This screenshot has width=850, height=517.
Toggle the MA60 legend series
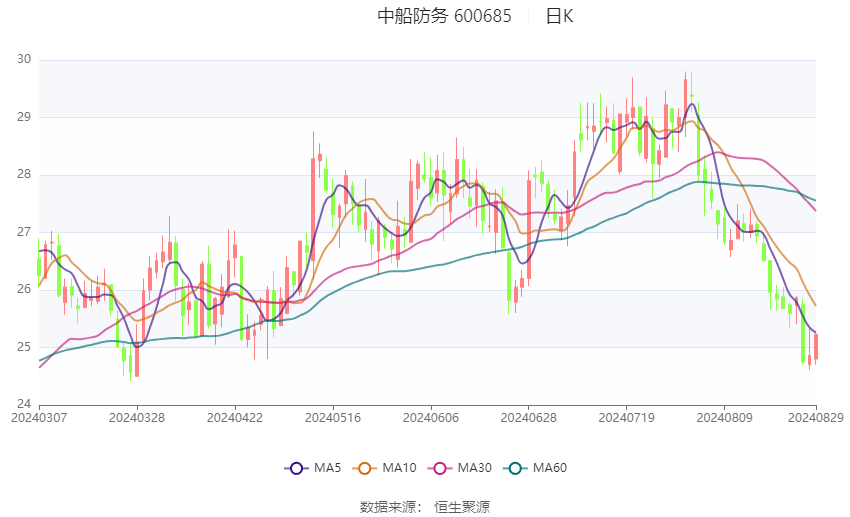535,468
